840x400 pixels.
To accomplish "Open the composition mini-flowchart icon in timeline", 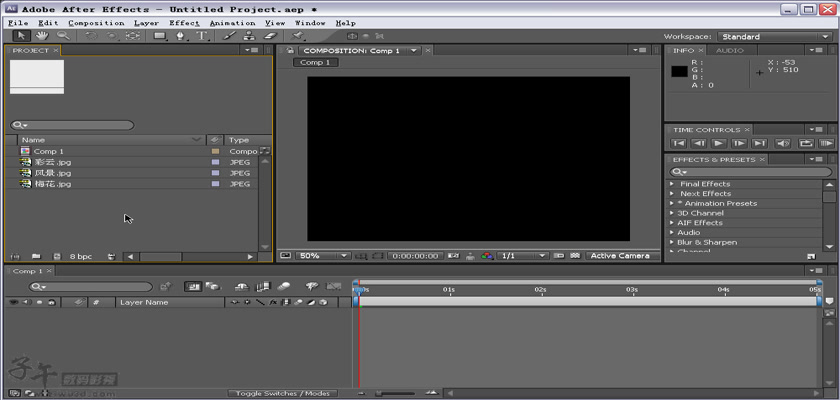I will pyautogui.click(x=166, y=286).
